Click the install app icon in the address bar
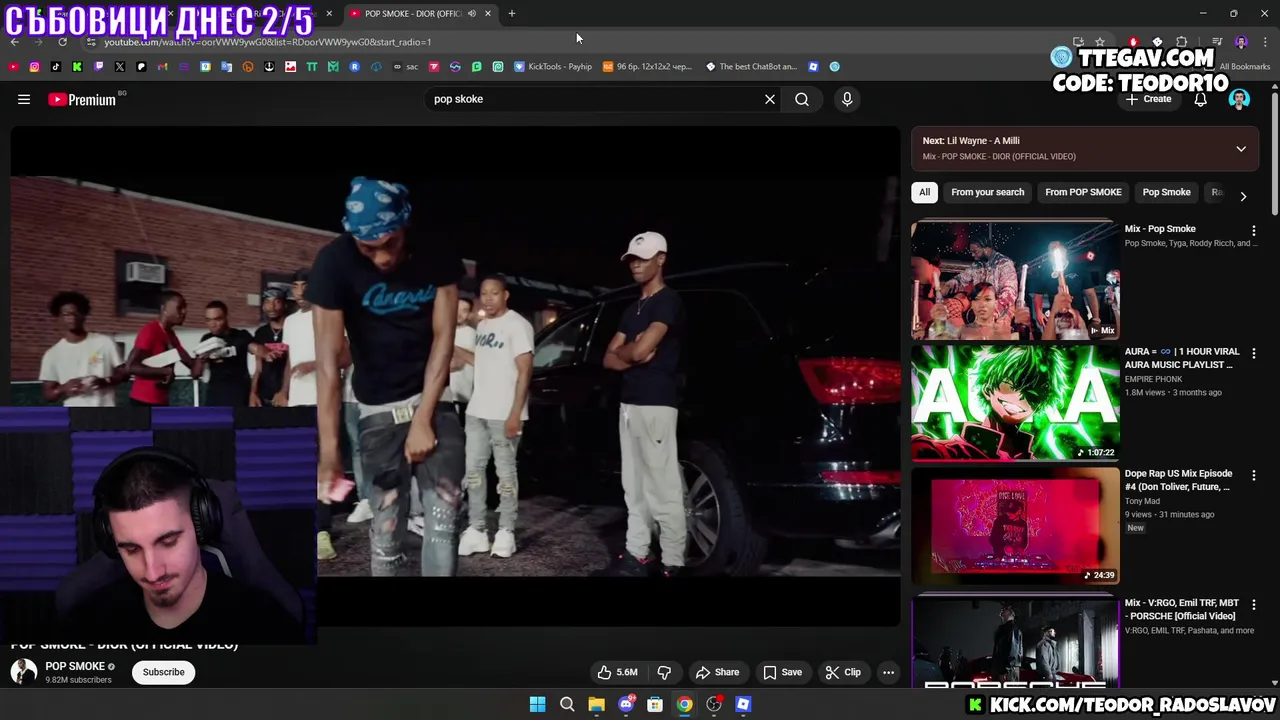This screenshot has width=1280, height=720. 1078,42
